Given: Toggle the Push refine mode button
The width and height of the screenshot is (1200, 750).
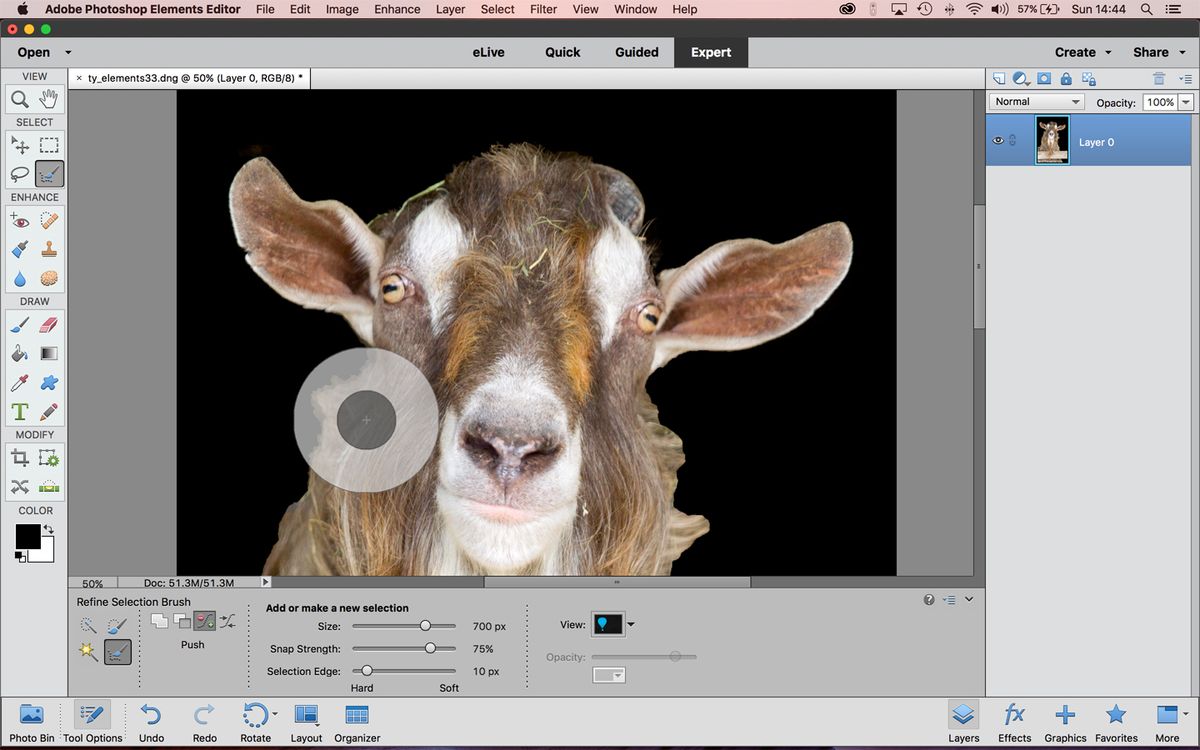Looking at the screenshot, I should pyautogui.click(x=205, y=620).
